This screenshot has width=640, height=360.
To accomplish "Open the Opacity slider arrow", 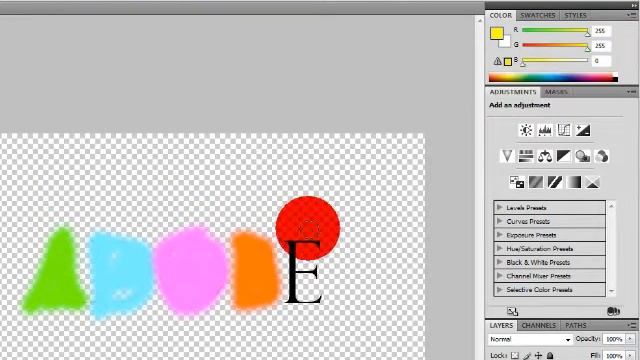I will click(630, 339).
